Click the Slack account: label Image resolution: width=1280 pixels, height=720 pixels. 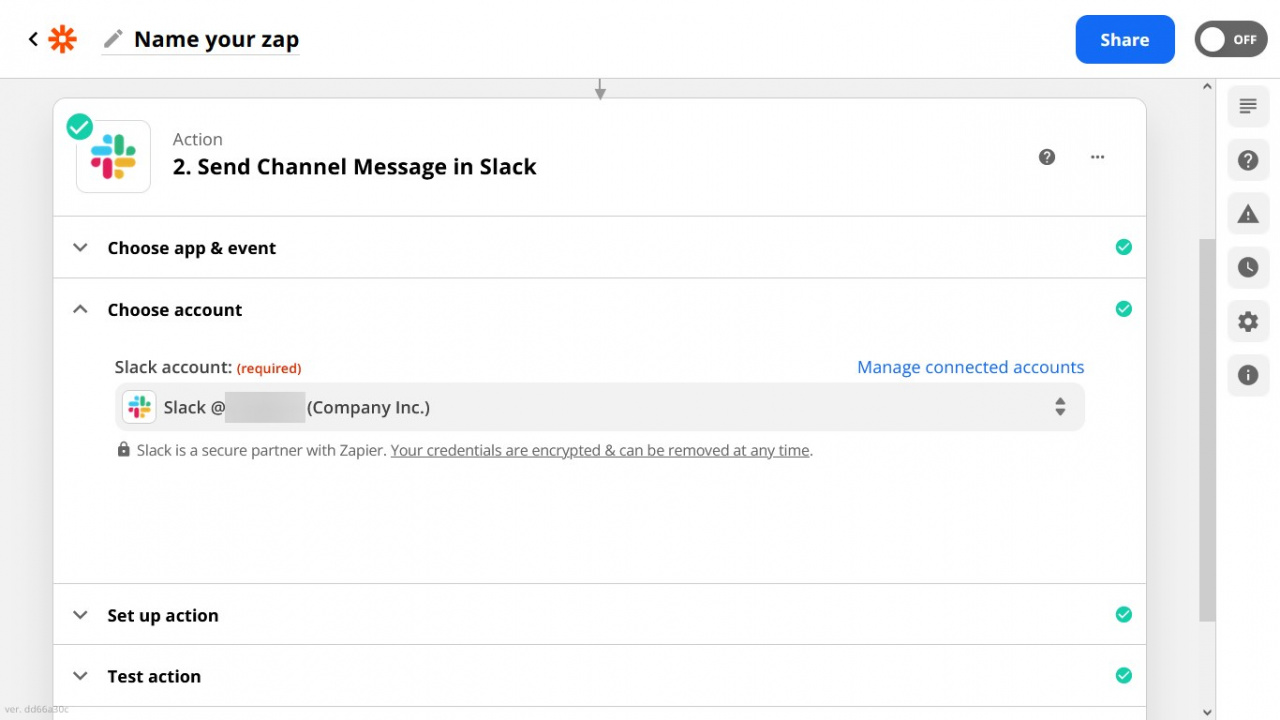click(173, 367)
